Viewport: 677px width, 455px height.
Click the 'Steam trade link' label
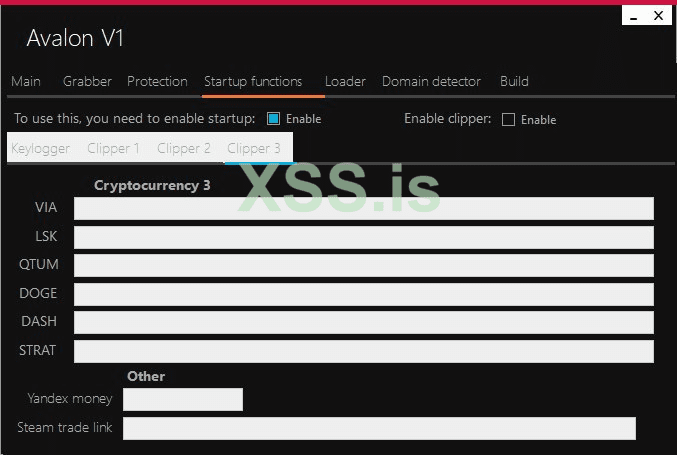pyautogui.click(x=65, y=427)
